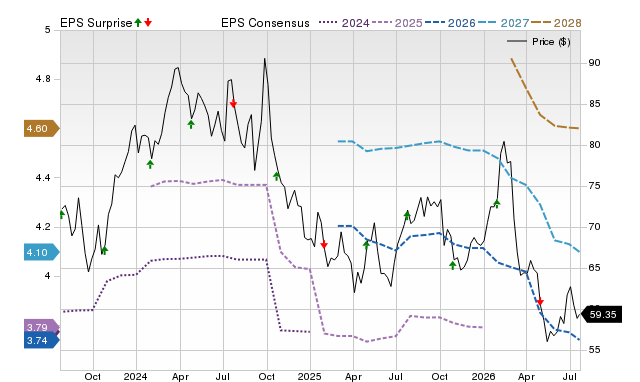Select the red EPS miss arrow from July 2024
Screen dimensions: 640x382
[x=233, y=104]
